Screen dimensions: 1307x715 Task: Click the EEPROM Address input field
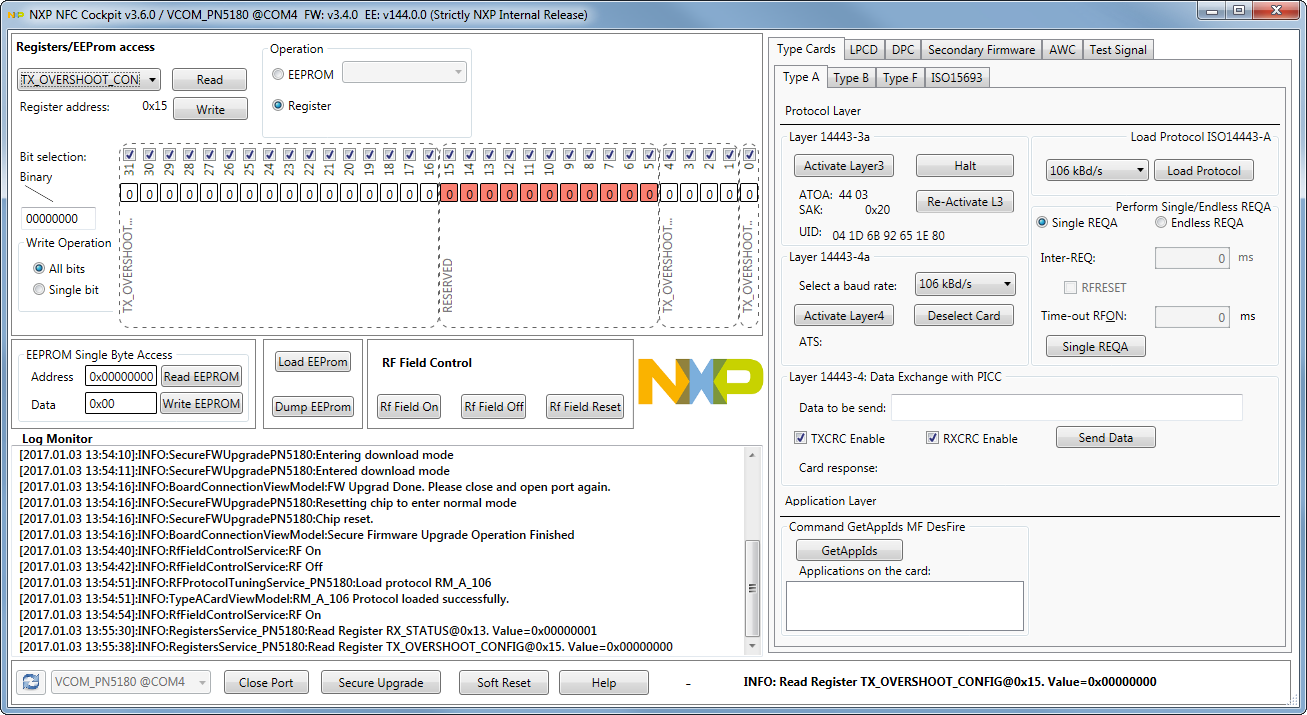click(x=121, y=377)
